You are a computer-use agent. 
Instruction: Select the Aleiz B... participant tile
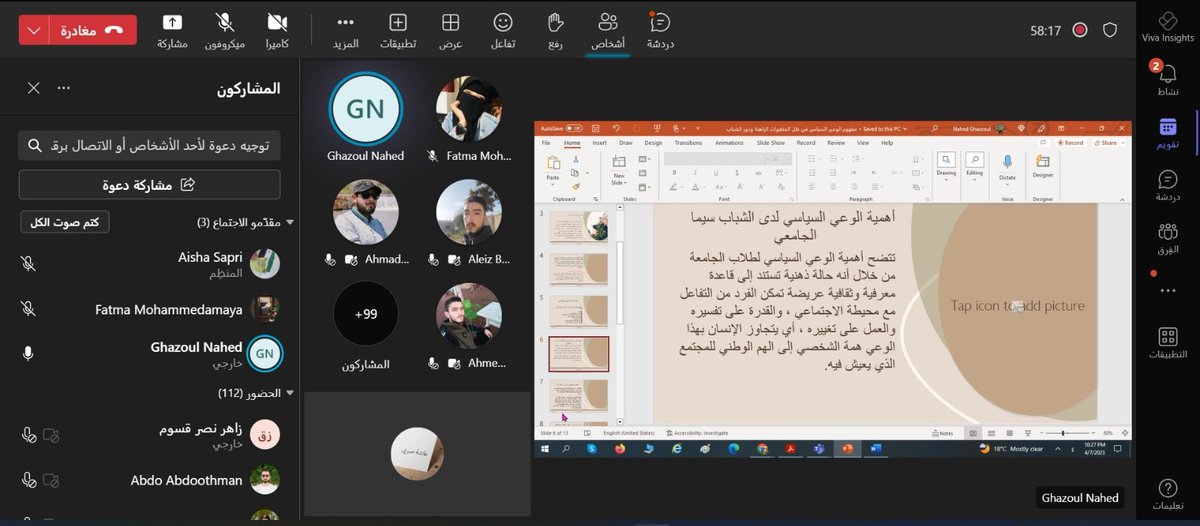[x=468, y=223]
